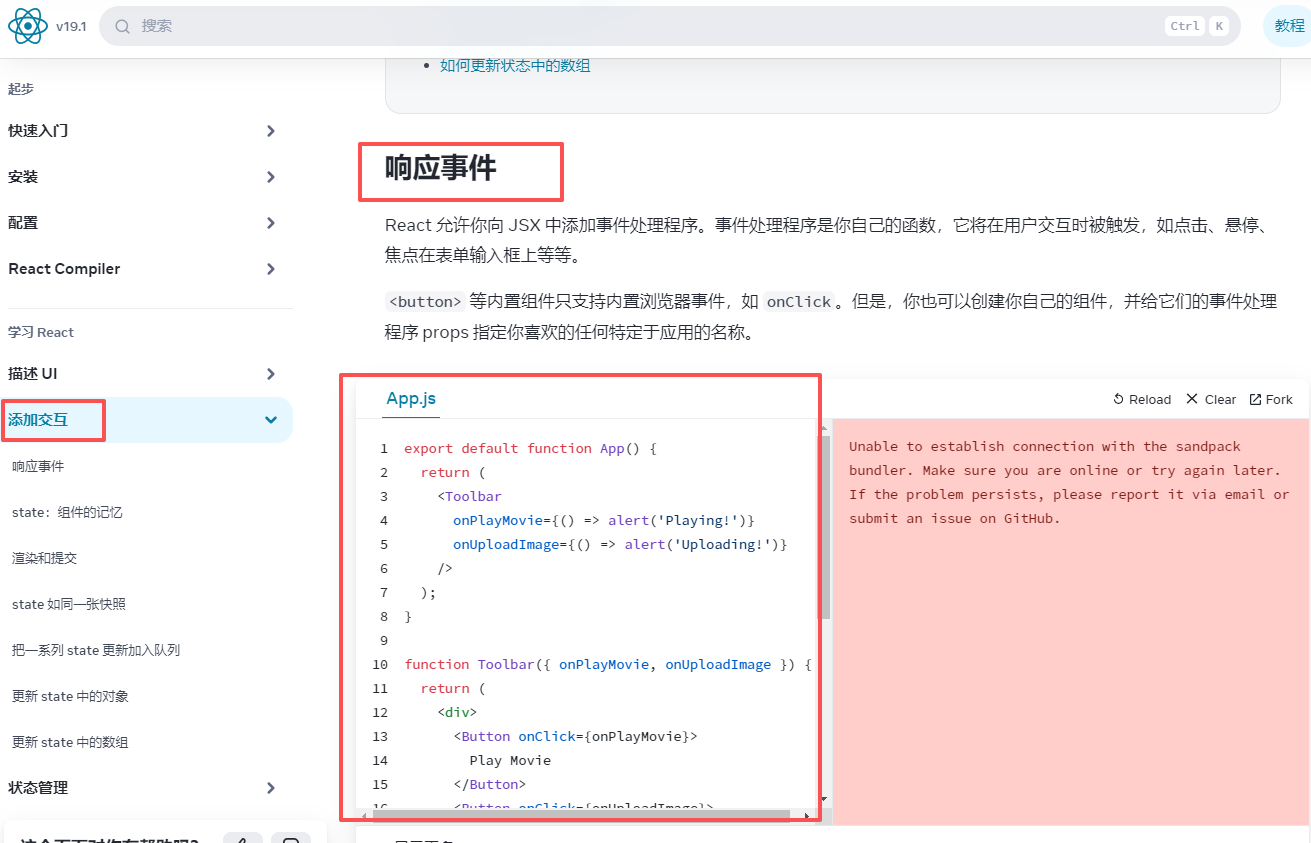Image resolution: width=1311 pixels, height=843 pixels.
Task: Click the 学习 React section label
Action: point(41,333)
